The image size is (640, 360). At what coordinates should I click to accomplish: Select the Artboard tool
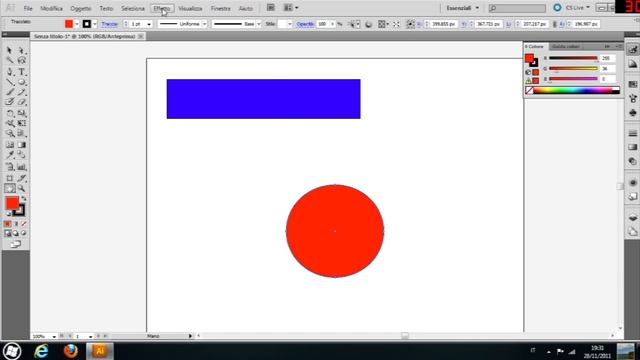click(x=9, y=178)
